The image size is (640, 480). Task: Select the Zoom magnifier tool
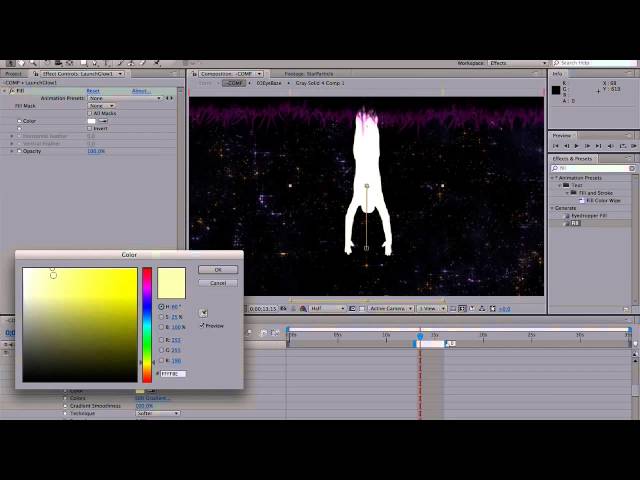[33, 63]
